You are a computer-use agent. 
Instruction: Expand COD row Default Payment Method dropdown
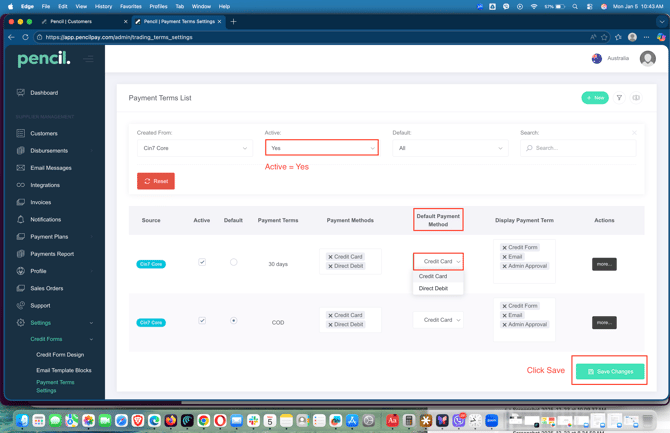438,320
